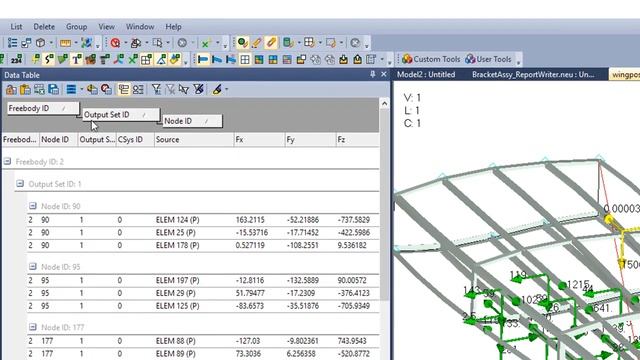Click the upload tray icon in second toolbar
The width and height of the screenshot is (640, 360).
pyautogui.click(x=358, y=60)
